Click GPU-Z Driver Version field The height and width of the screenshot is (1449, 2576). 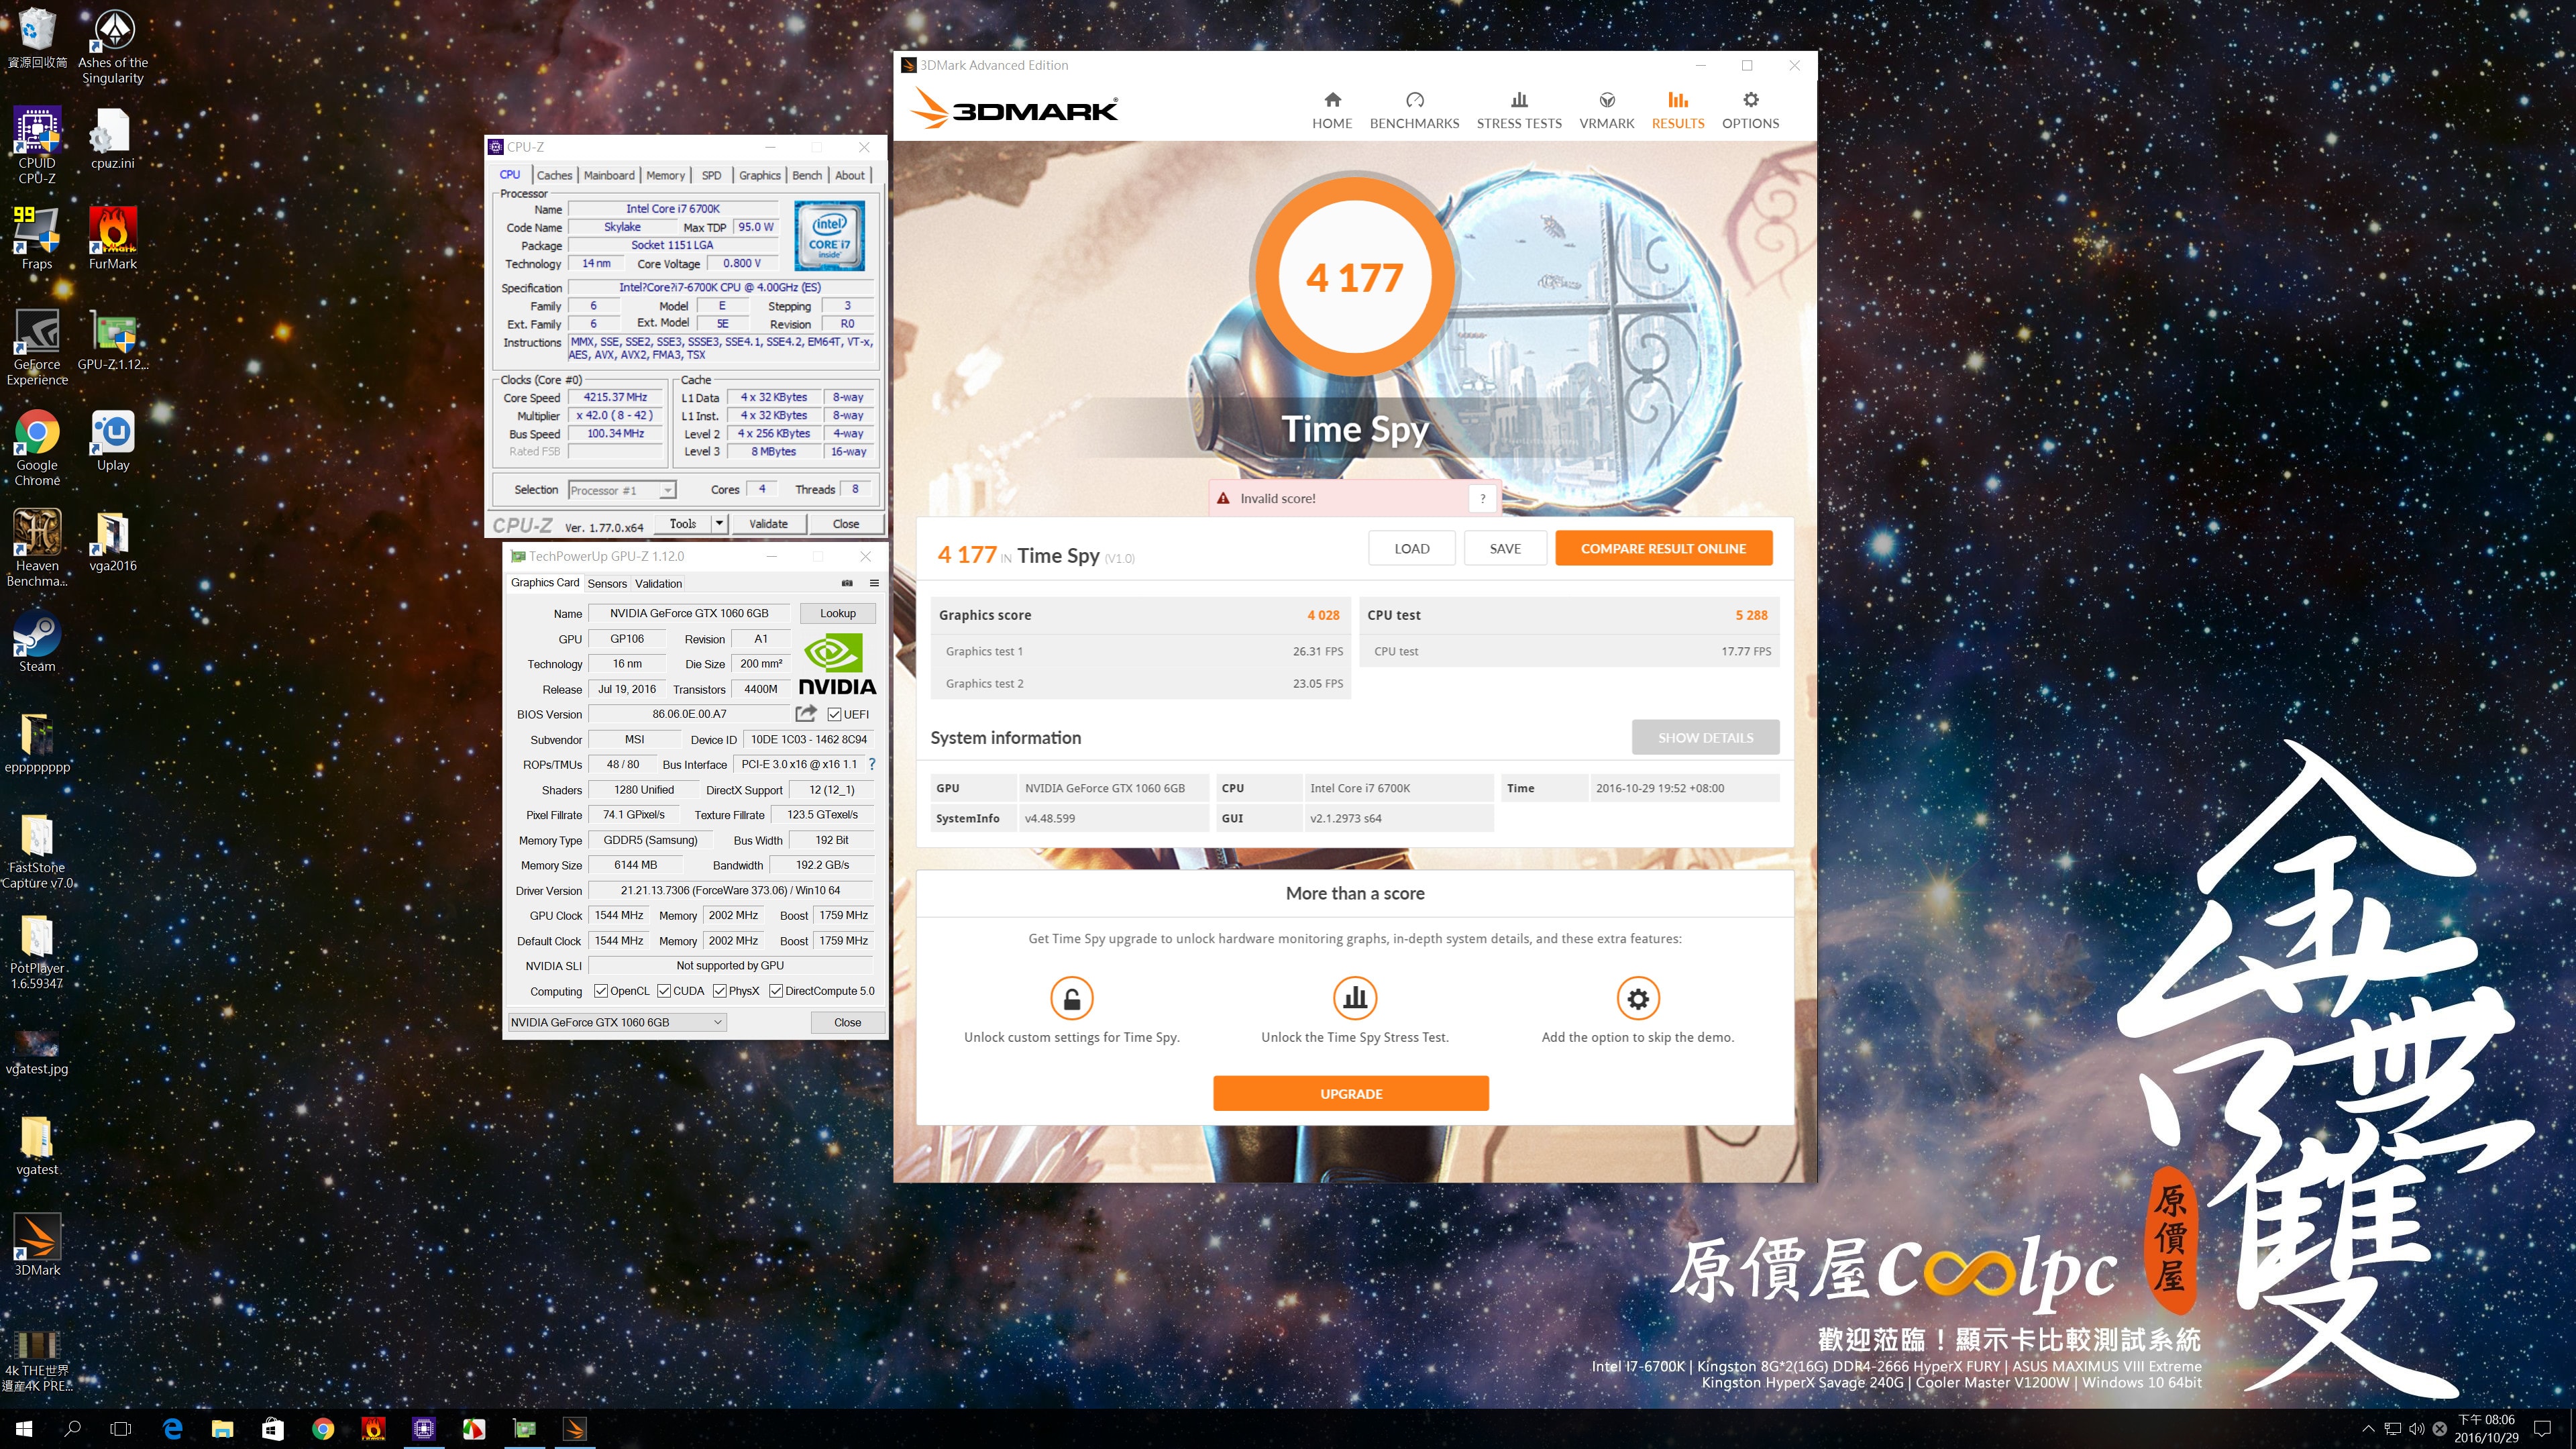tap(730, 890)
